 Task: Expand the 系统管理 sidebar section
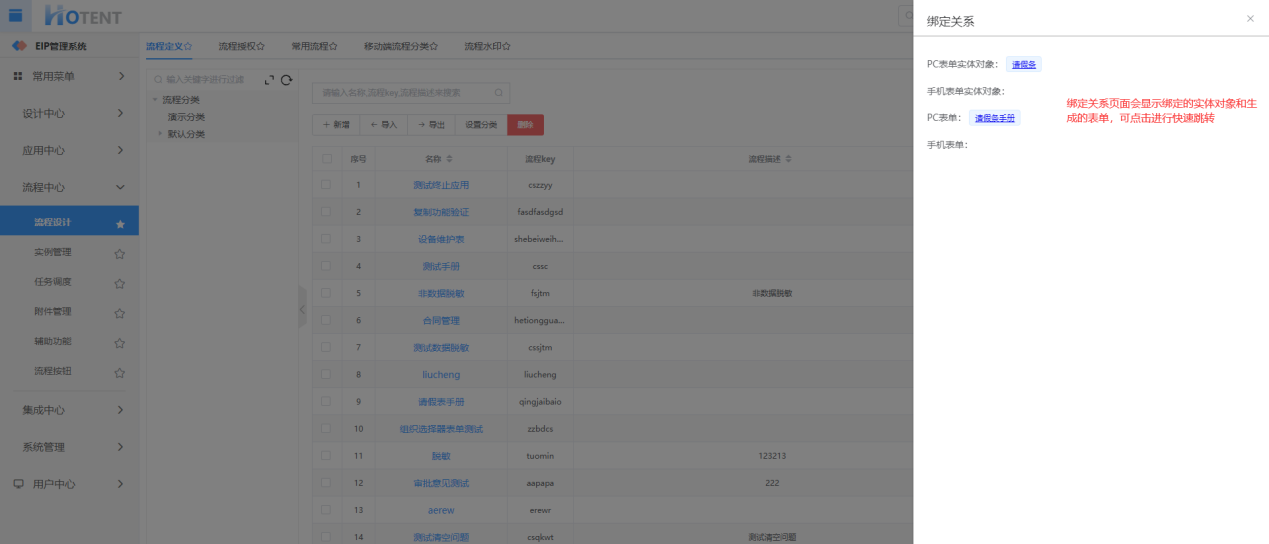point(120,447)
